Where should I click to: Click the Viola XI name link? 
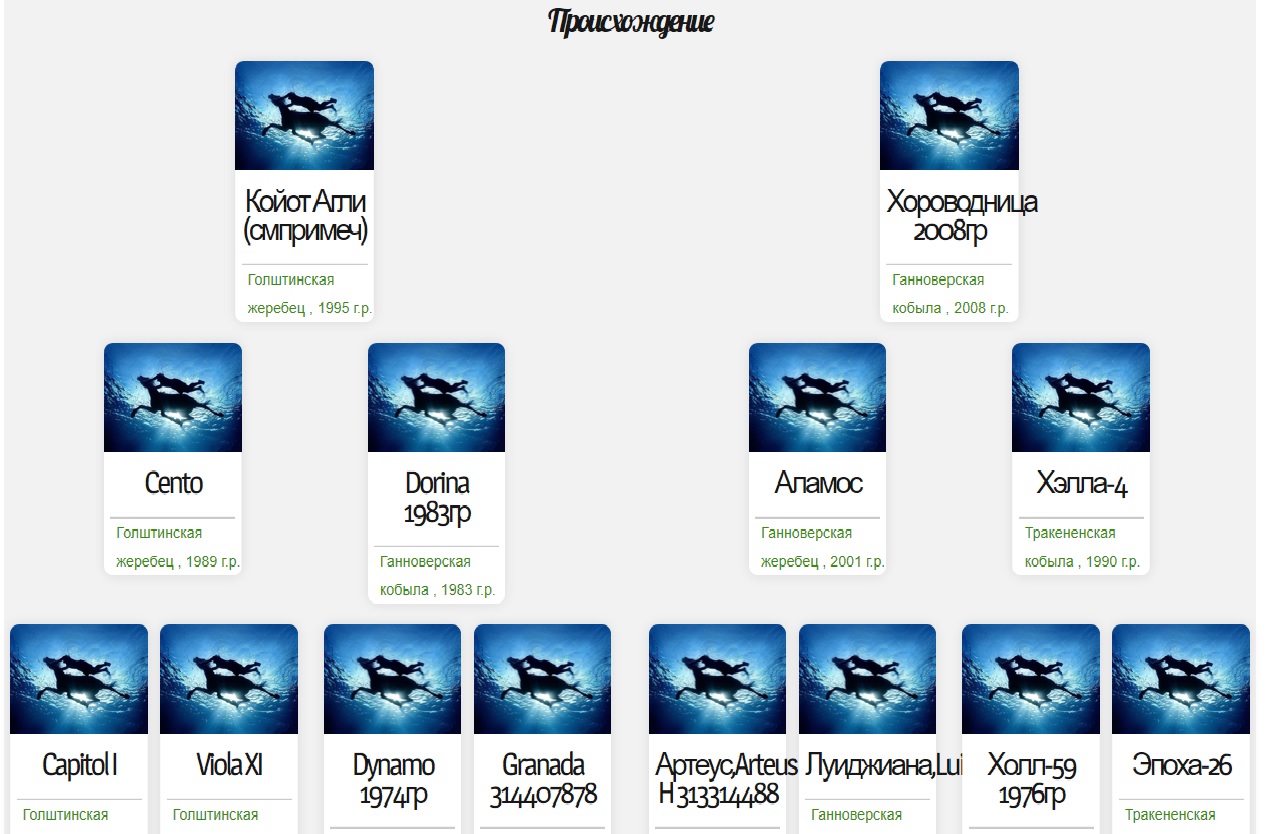coord(229,766)
